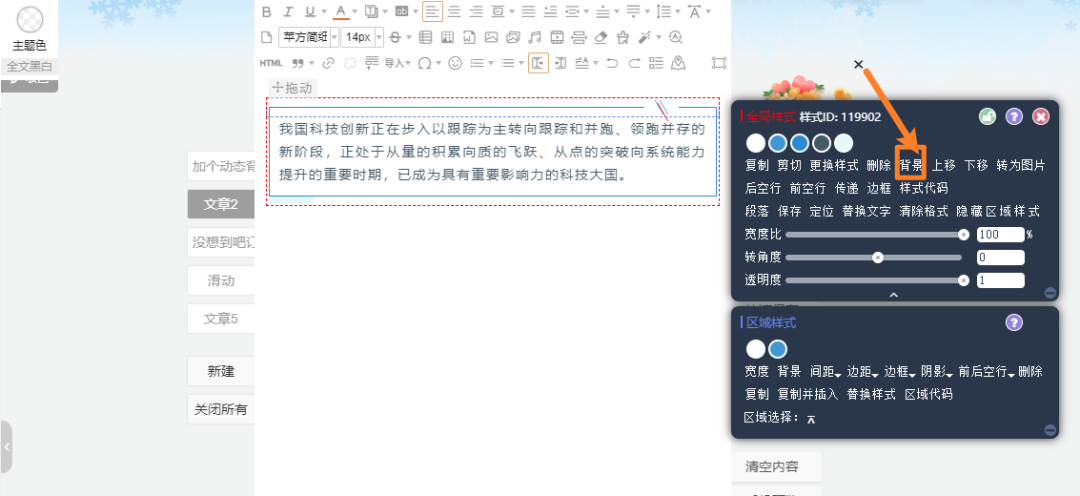1080x496 pixels.
Task: Click the 转角度 slider handle
Action: click(878, 258)
